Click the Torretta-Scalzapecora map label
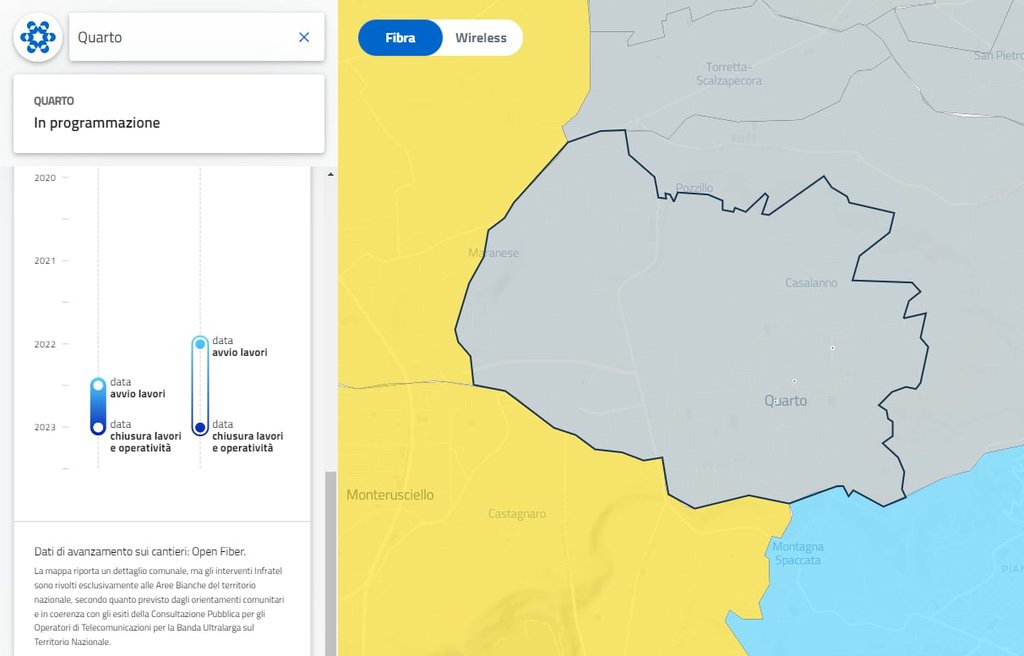The width and height of the screenshot is (1024, 656). coord(728,73)
